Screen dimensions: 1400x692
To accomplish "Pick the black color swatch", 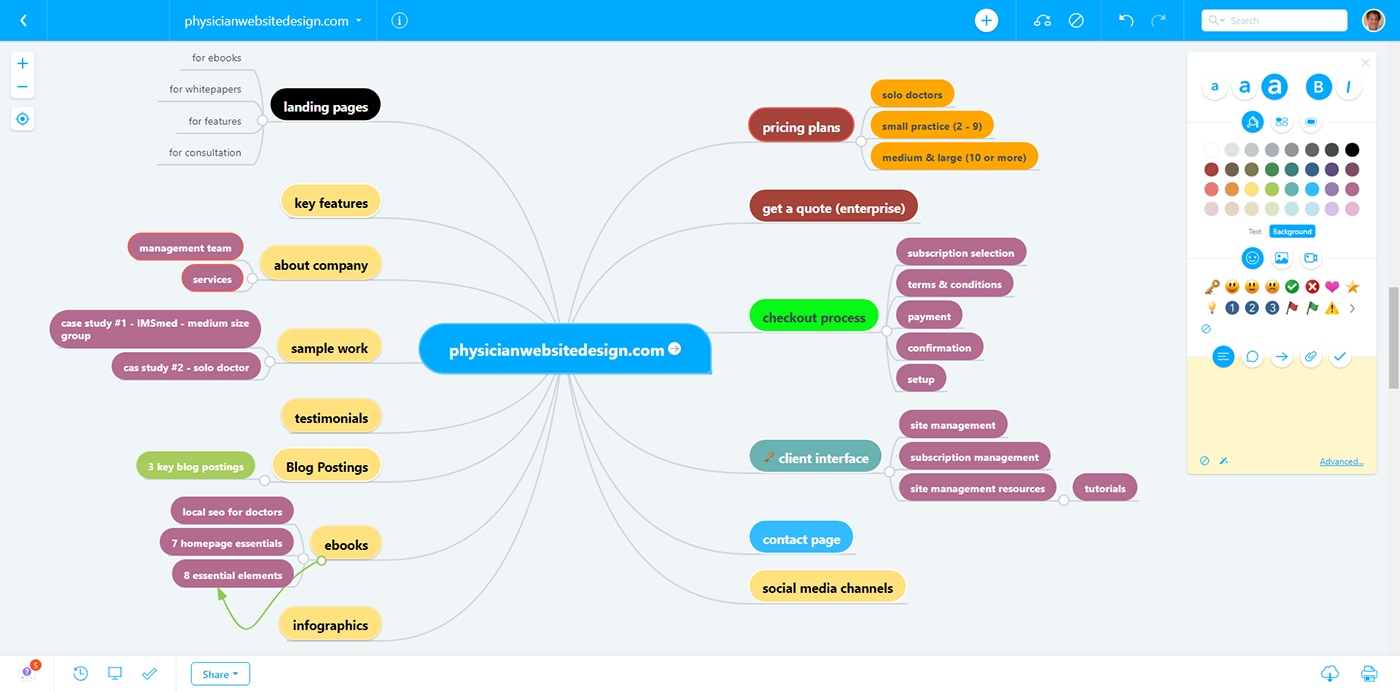I will pyautogui.click(x=1352, y=150).
